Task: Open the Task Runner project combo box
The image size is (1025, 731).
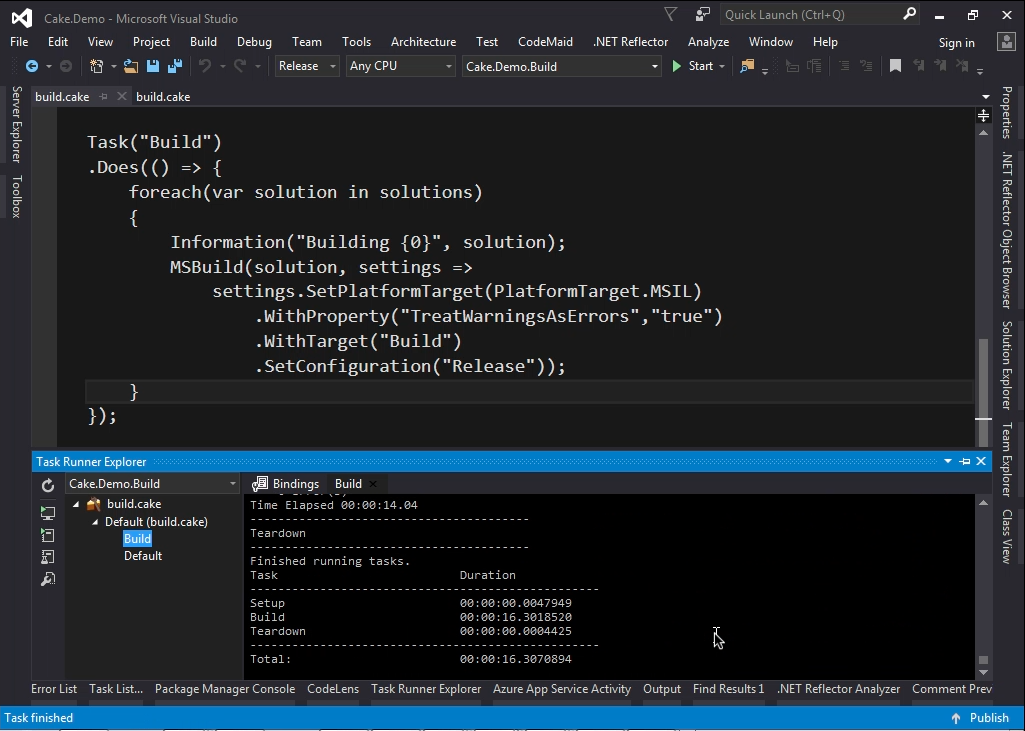Action: pos(152,484)
